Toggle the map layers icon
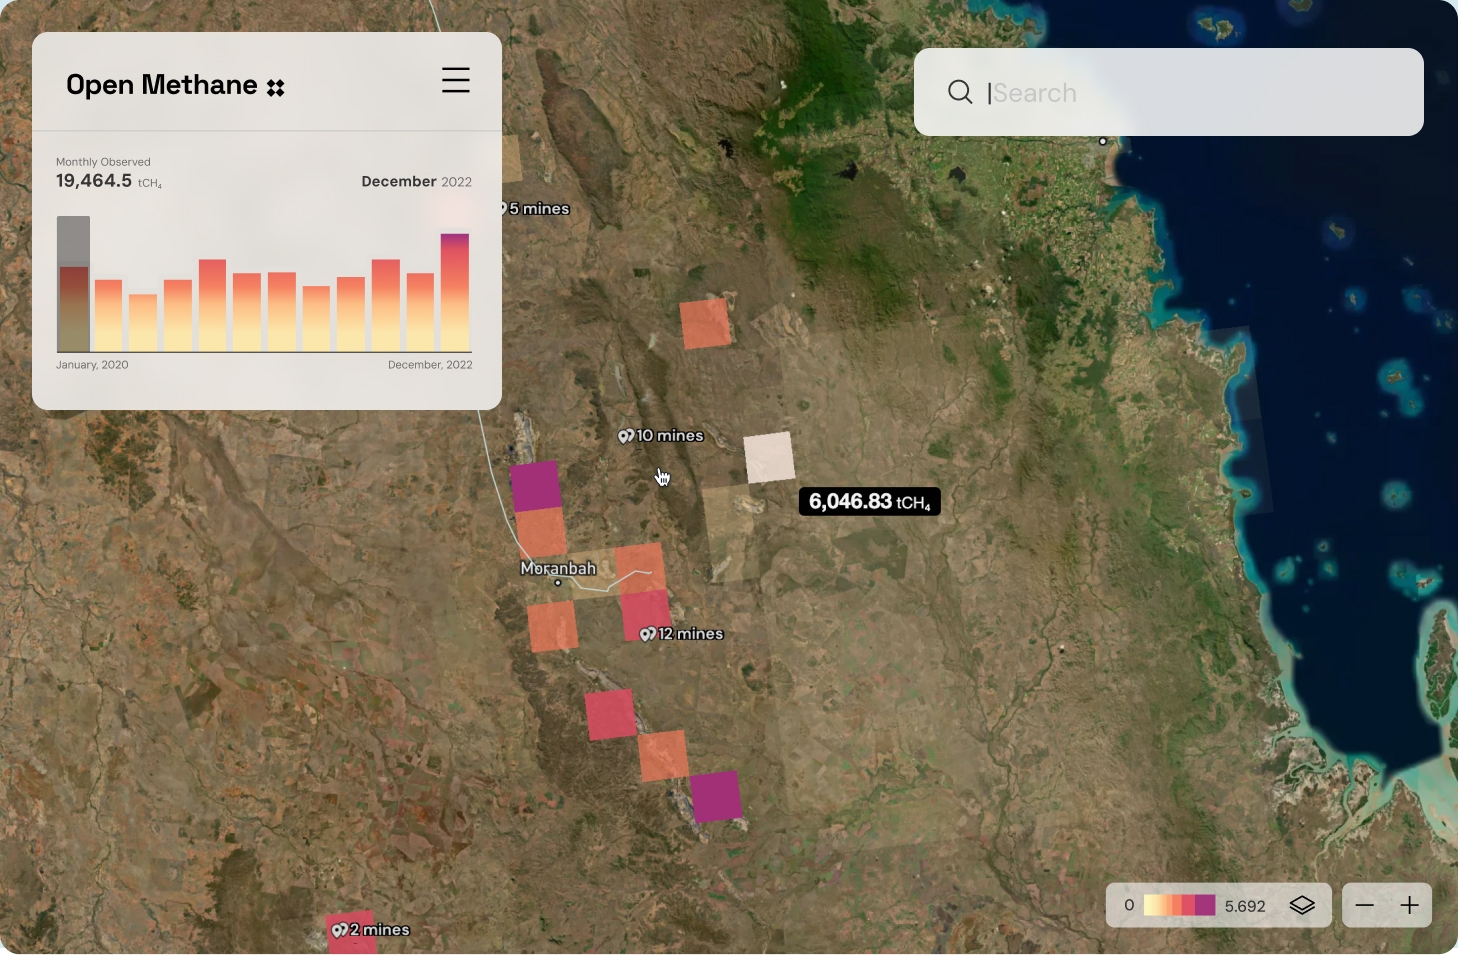 pos(1301,906)
